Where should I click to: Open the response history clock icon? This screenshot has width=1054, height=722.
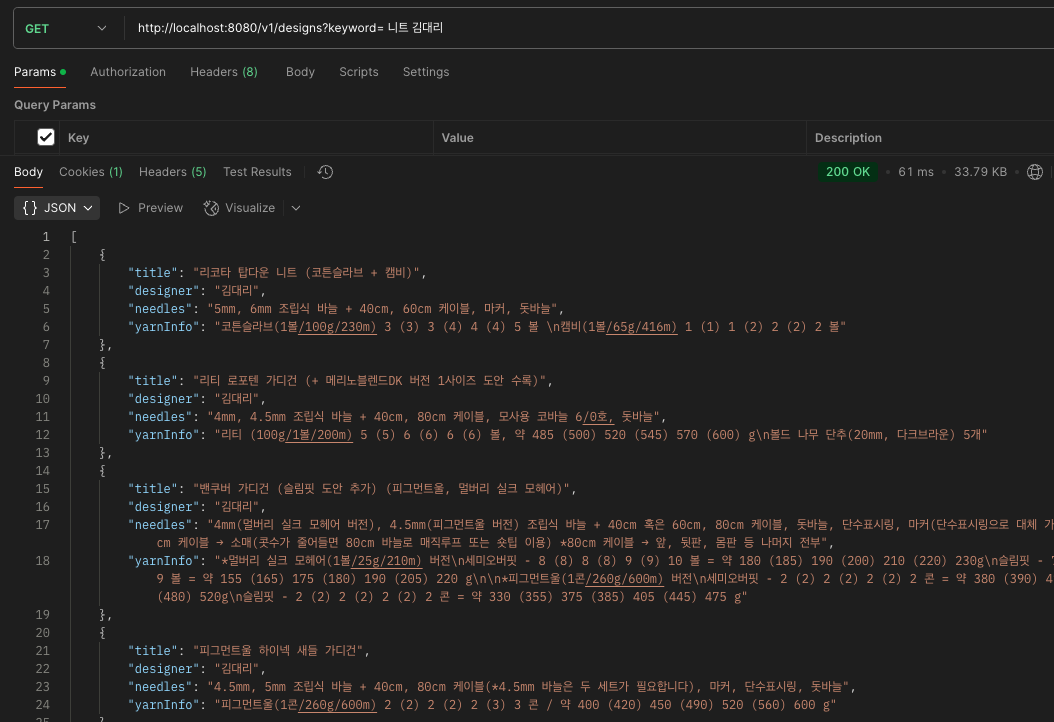point(325,172)
